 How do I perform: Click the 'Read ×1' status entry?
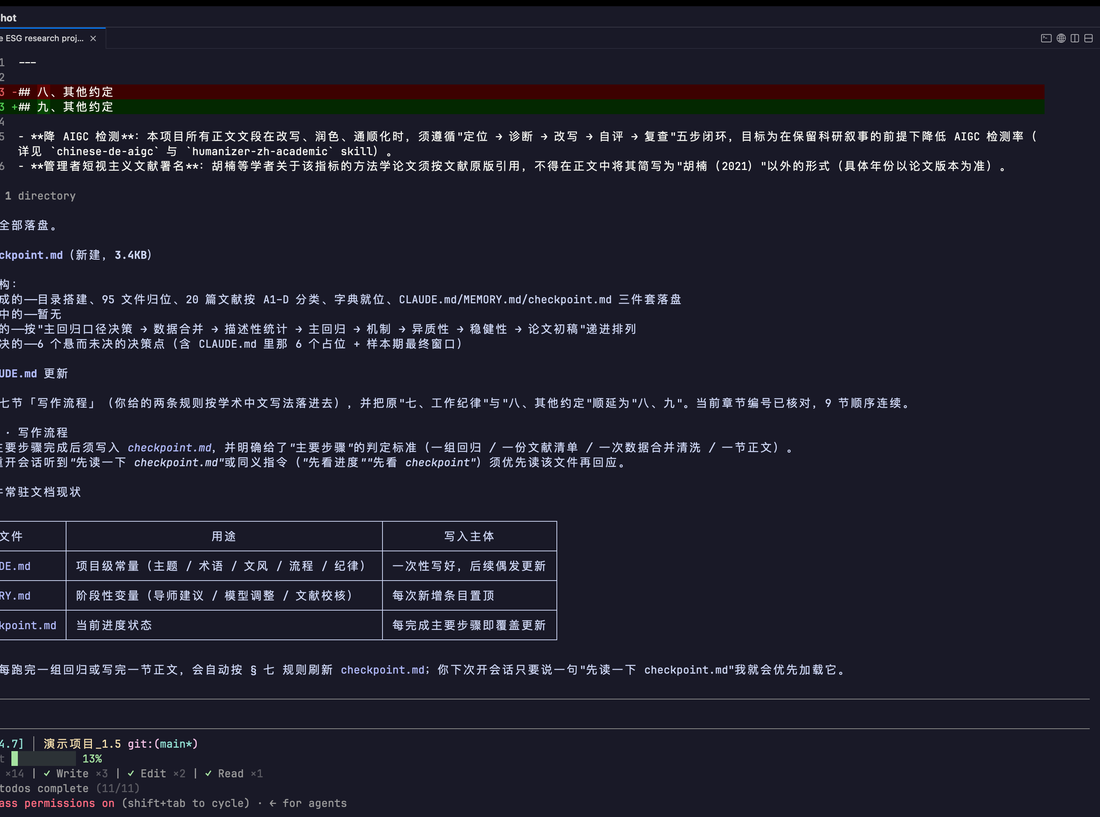tap(234, 774)
